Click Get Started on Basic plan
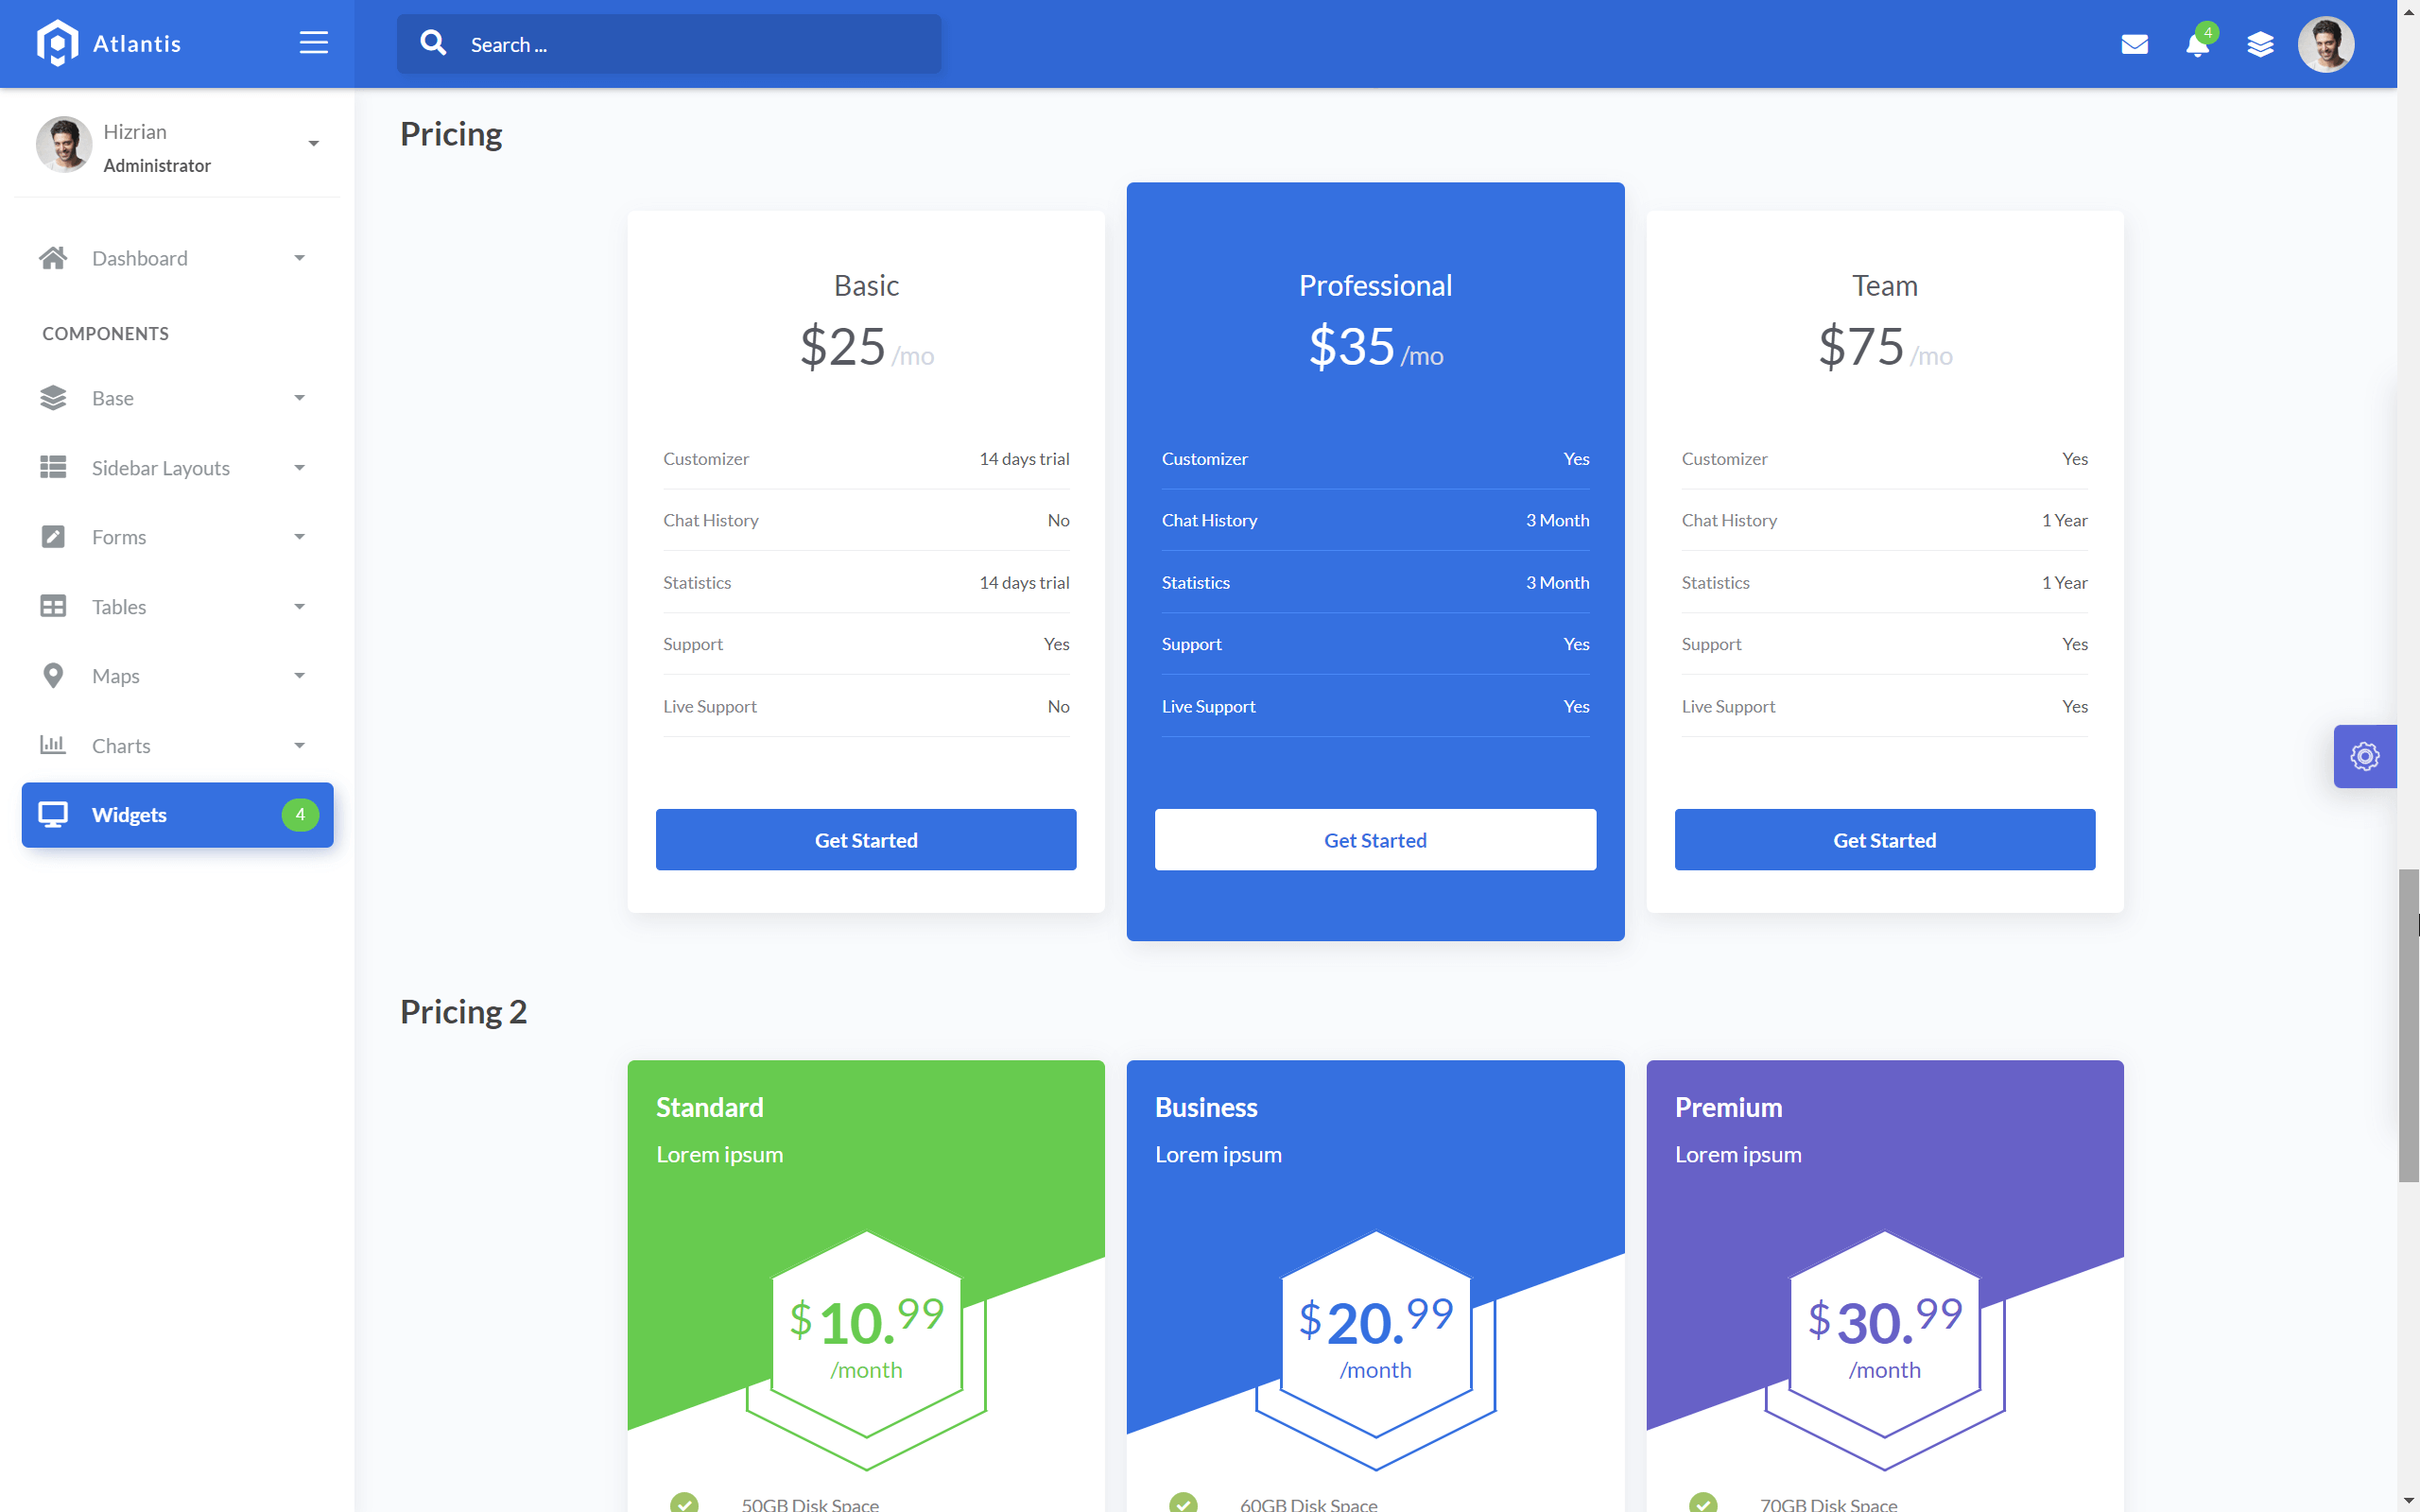The image size is (2420, 1512). click(866, 840)
